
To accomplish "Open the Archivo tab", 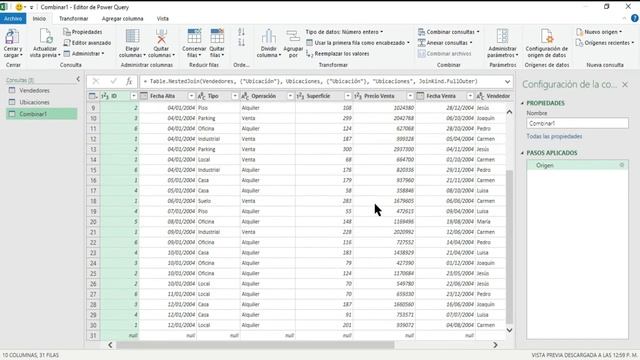I will [x=13, y=18].
